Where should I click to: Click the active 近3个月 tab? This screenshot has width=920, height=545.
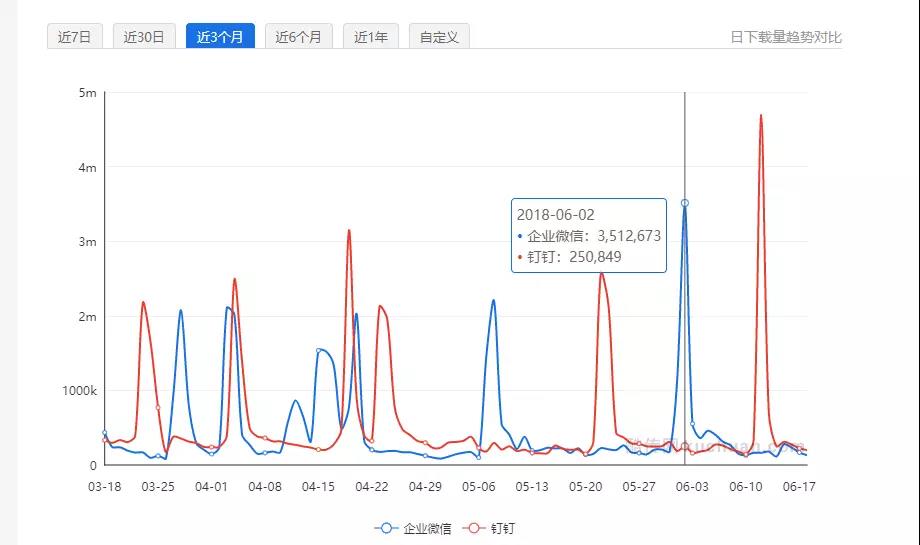(220, 37)
